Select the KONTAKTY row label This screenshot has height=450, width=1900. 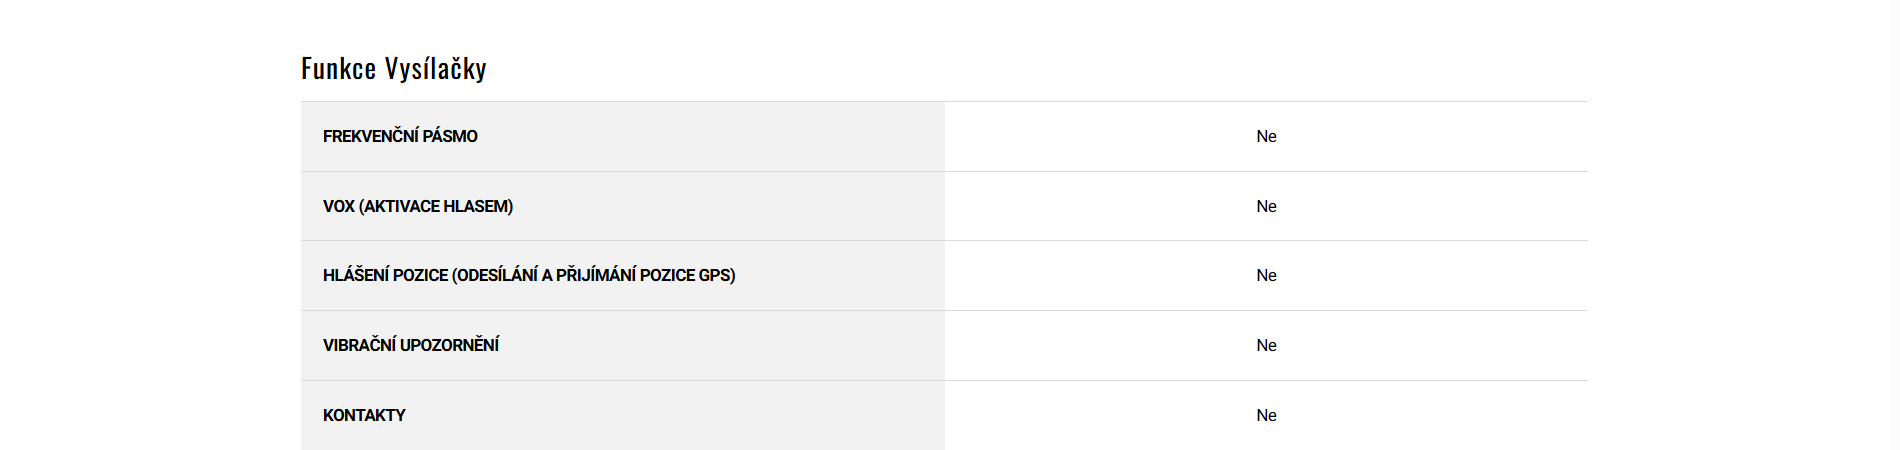point(364,415)
